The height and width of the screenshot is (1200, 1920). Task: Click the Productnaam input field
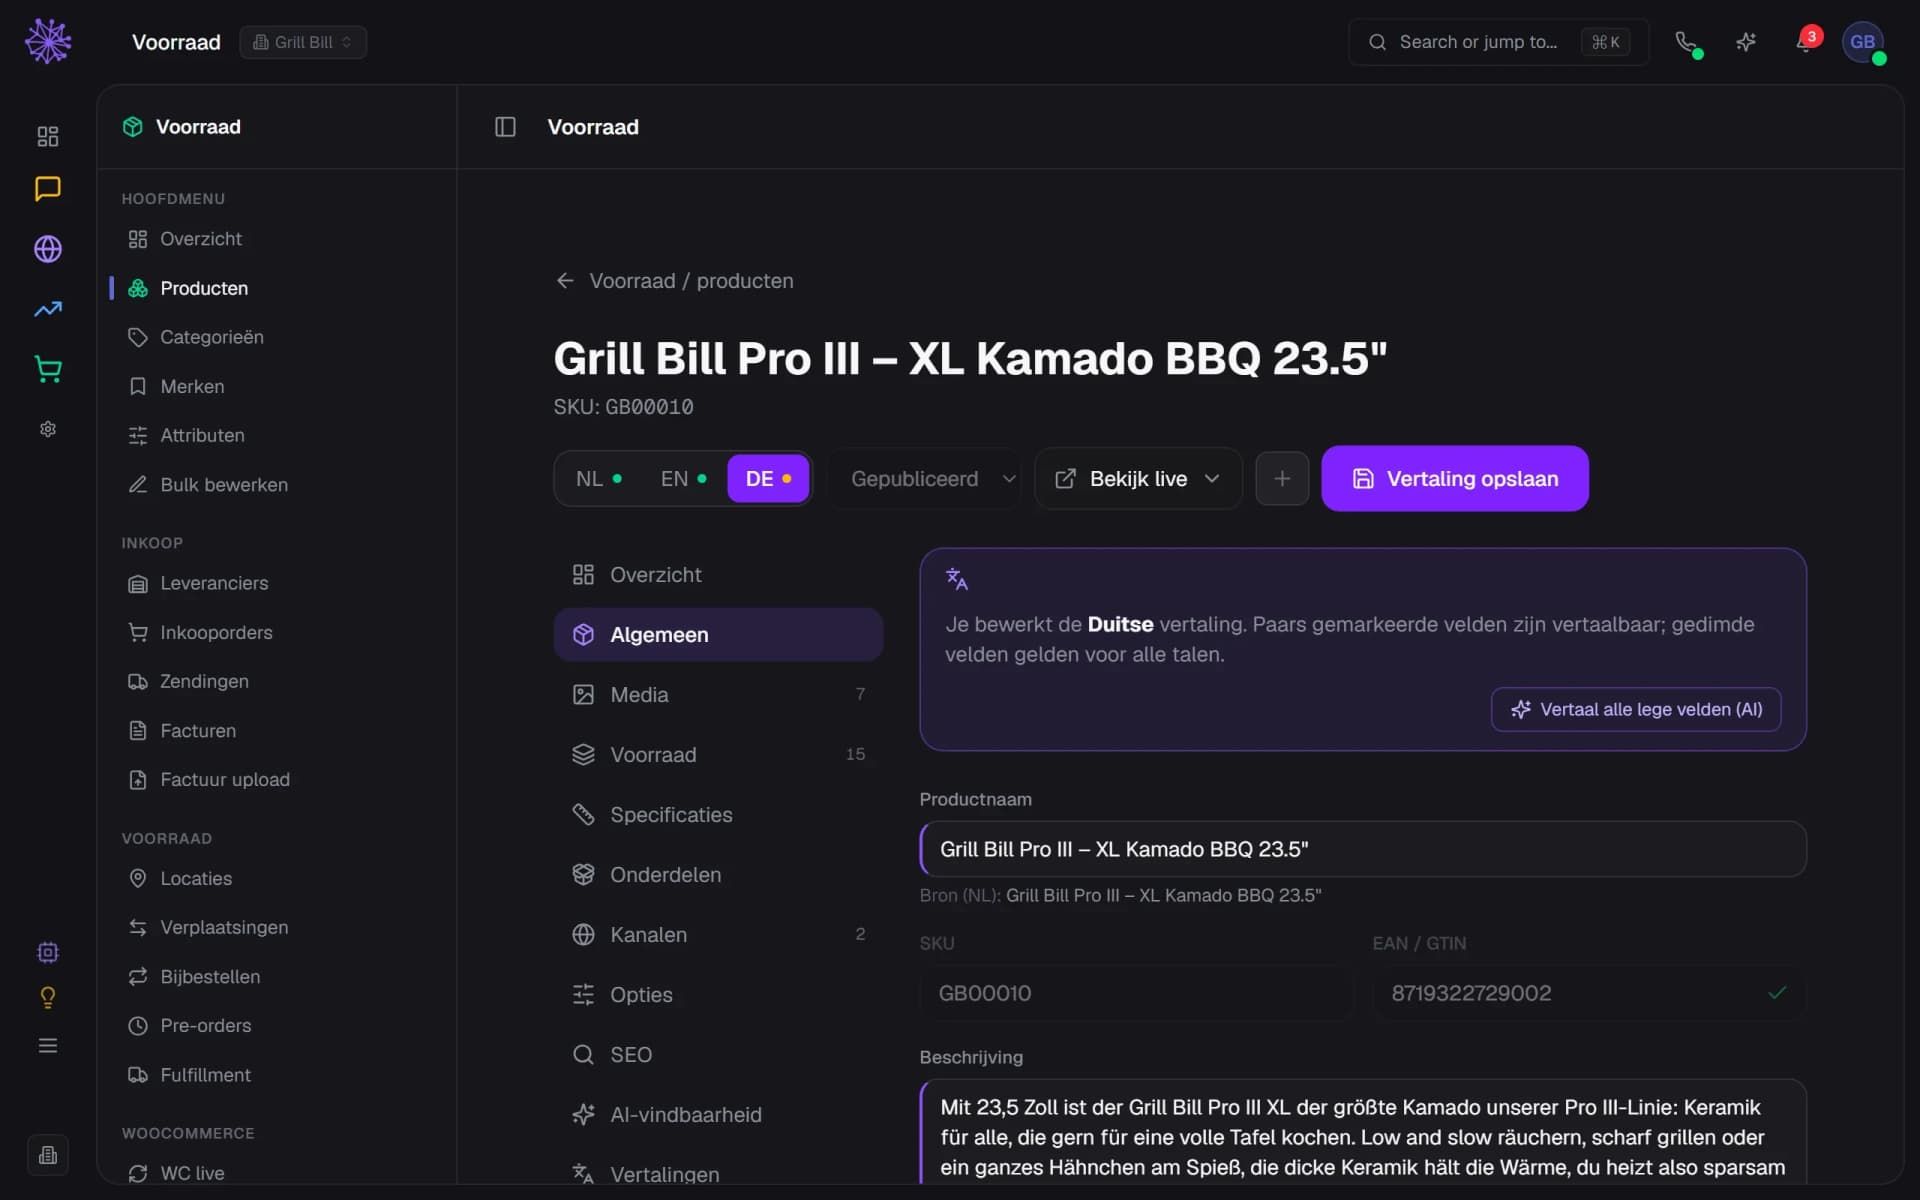[1363, 849]
